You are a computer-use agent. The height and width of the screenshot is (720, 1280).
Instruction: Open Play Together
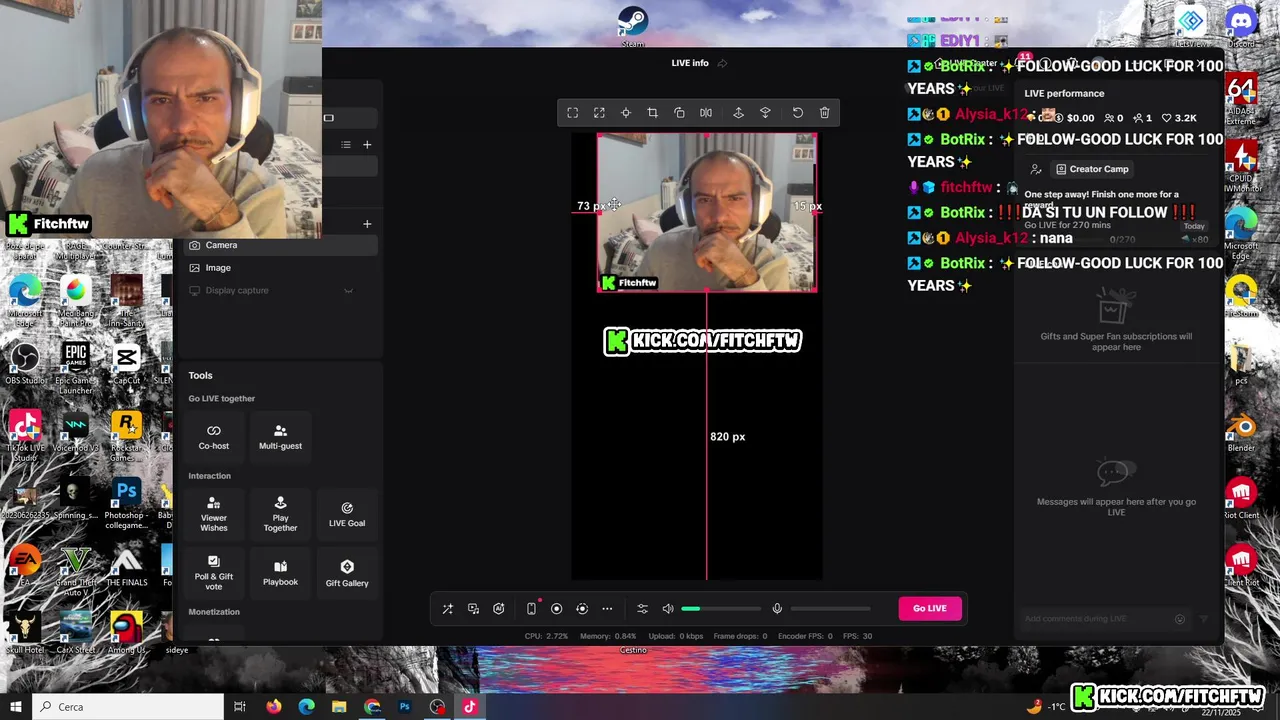[x=280, y=514]
